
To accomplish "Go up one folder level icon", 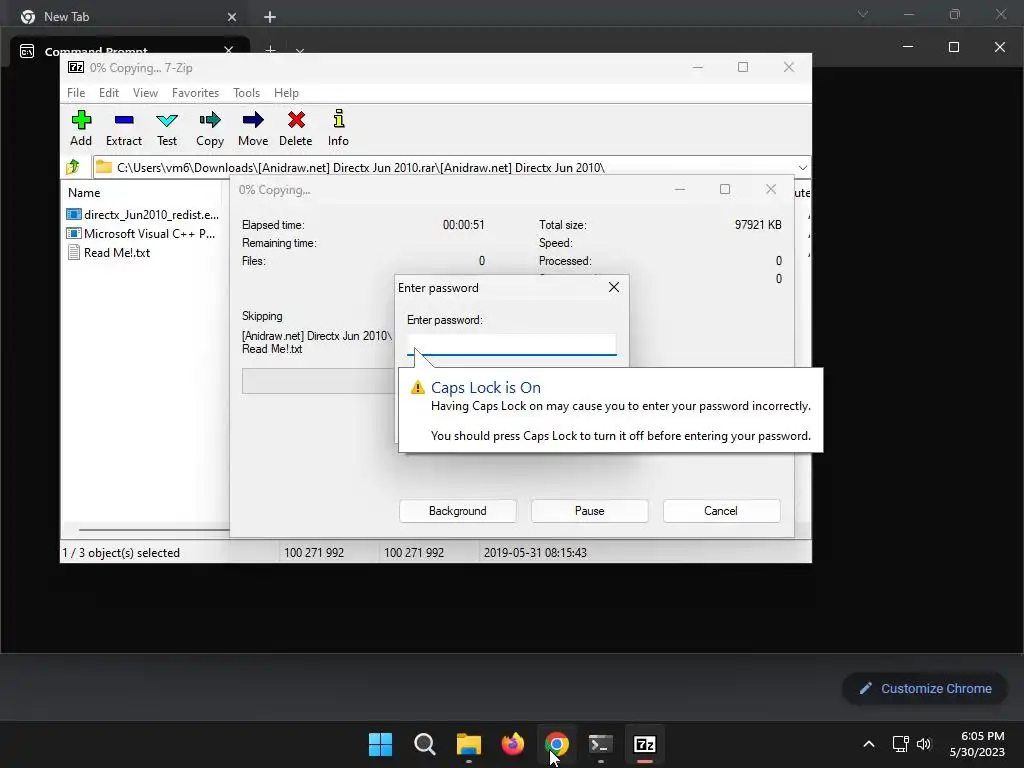I will 72,167.
